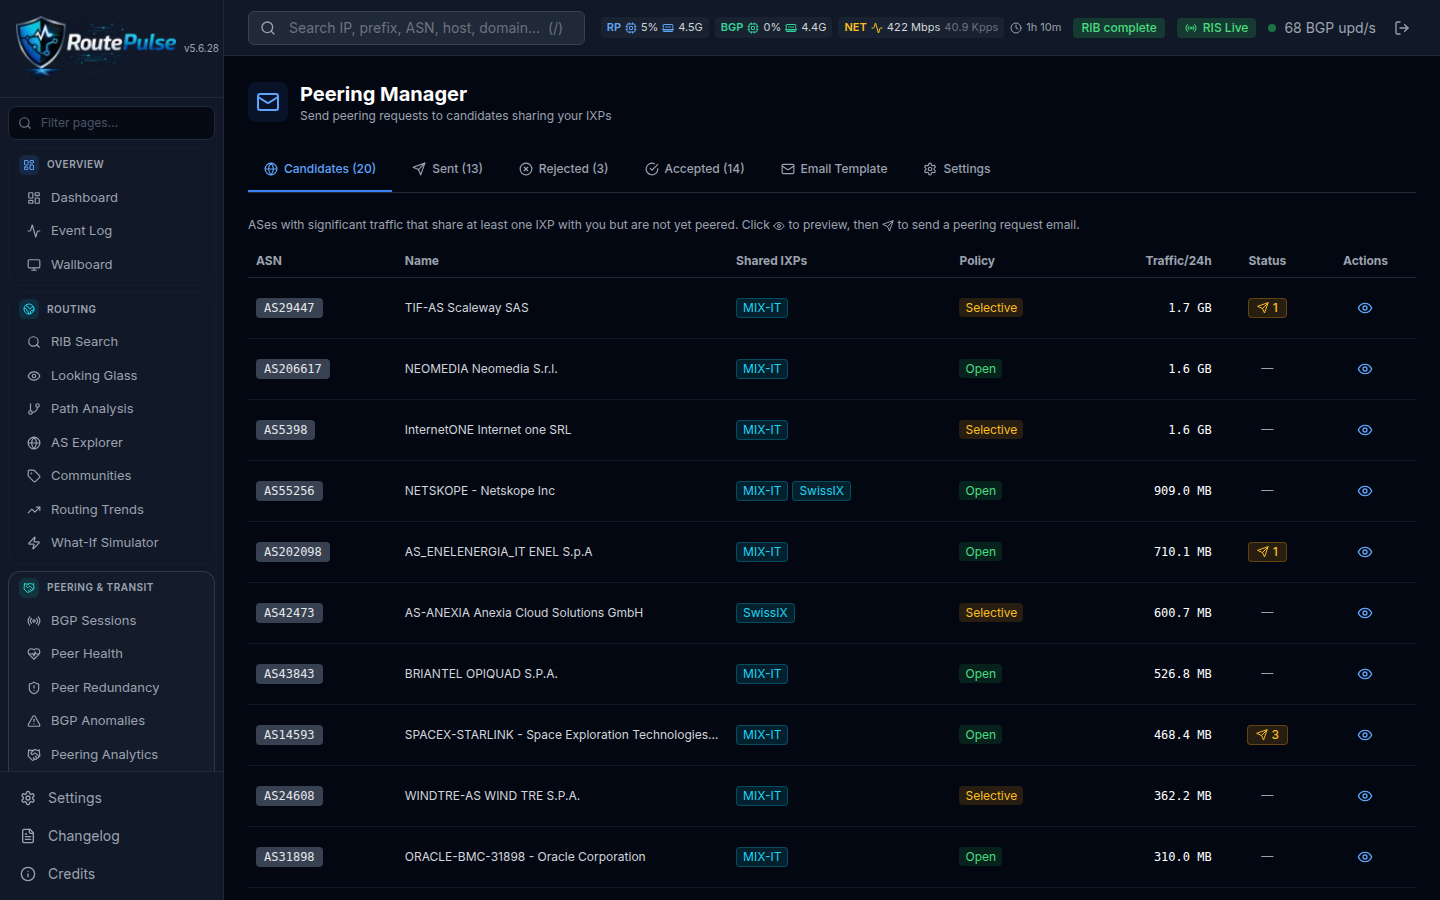Open Looking Glass in the sidebar
Image resolution: width=1440 pixels, height=900 pixels.
tap(94, 376)
